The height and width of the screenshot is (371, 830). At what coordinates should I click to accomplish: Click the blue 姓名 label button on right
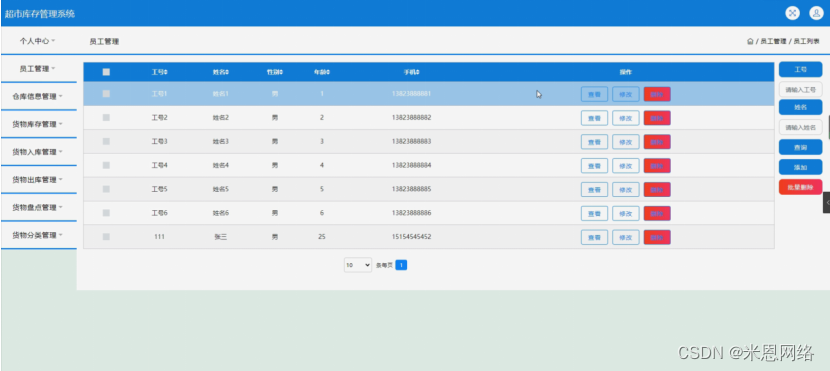tap(800, 107)
